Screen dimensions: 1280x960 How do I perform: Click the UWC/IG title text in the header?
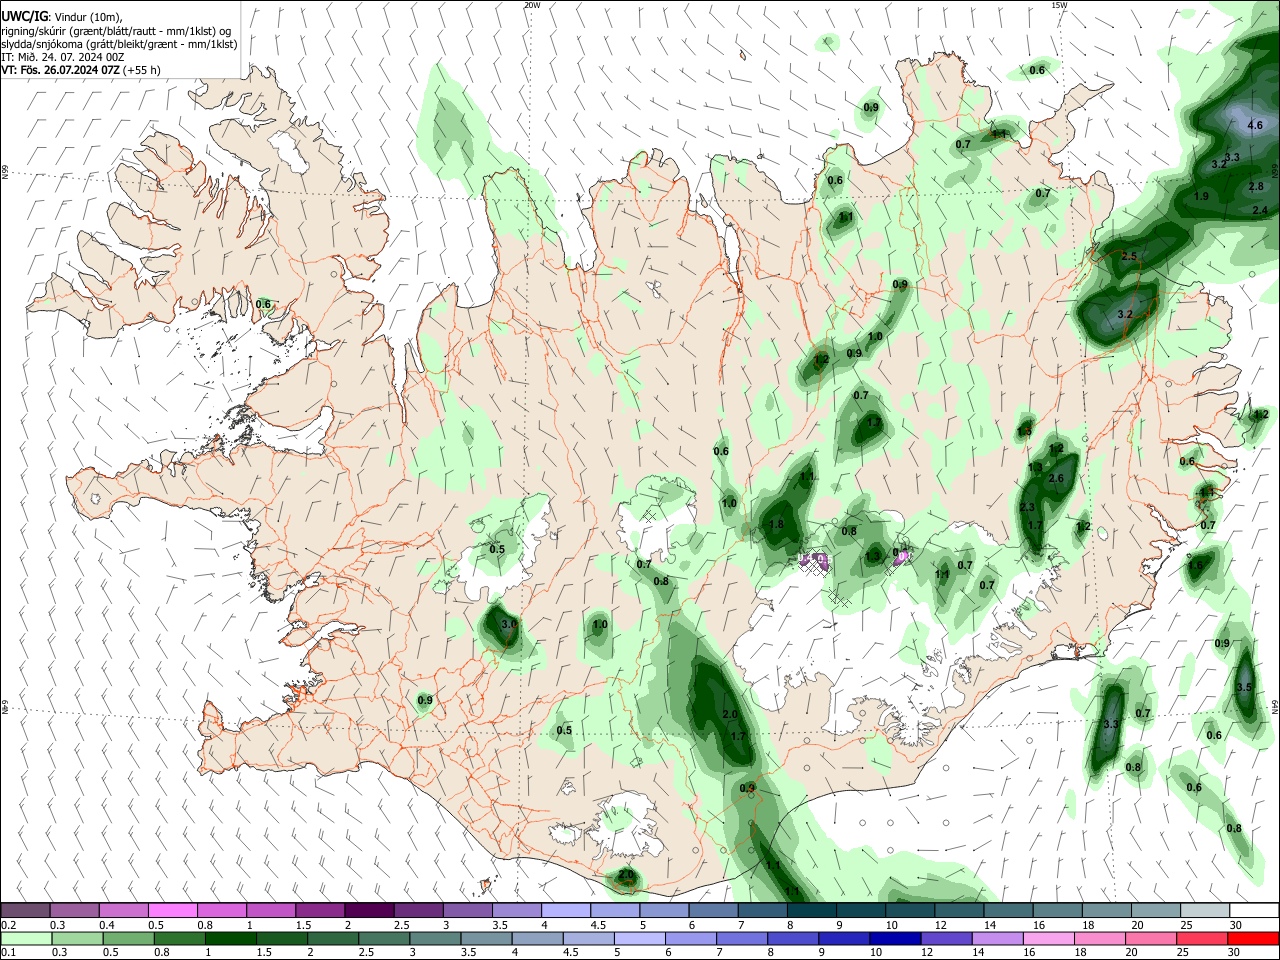pos(24,17)
